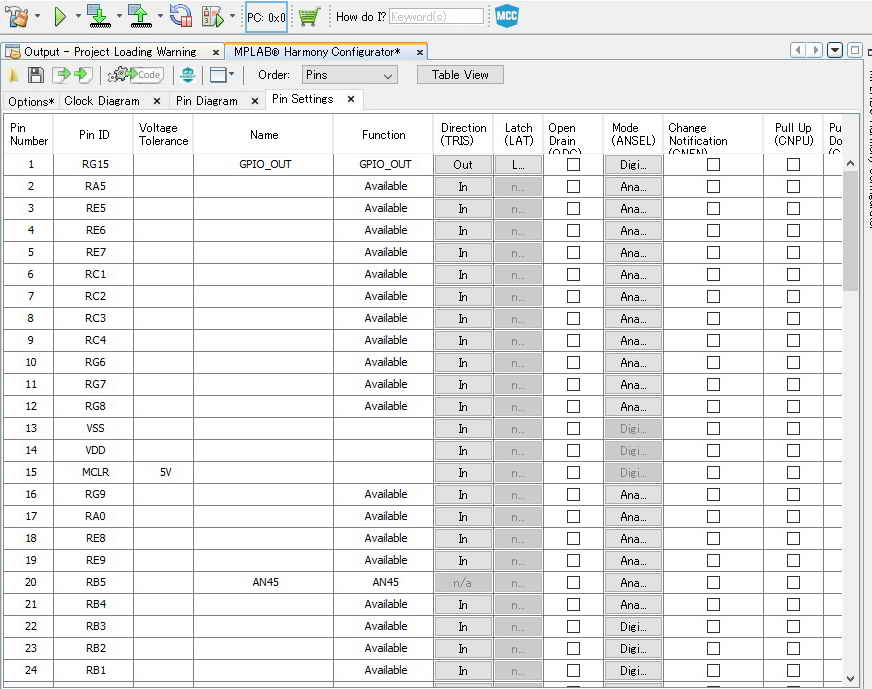
Task: Select the GPIO_OUT name cell for RG15
Action: pyautogui.click(x=264, y=165)
